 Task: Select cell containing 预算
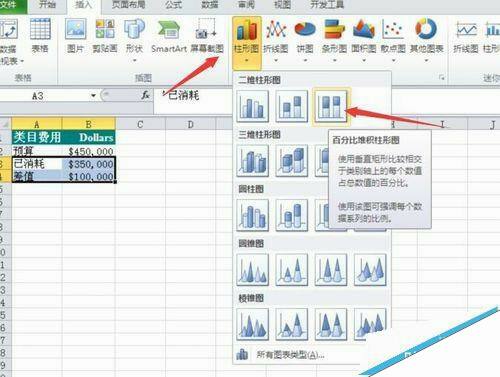37,151
